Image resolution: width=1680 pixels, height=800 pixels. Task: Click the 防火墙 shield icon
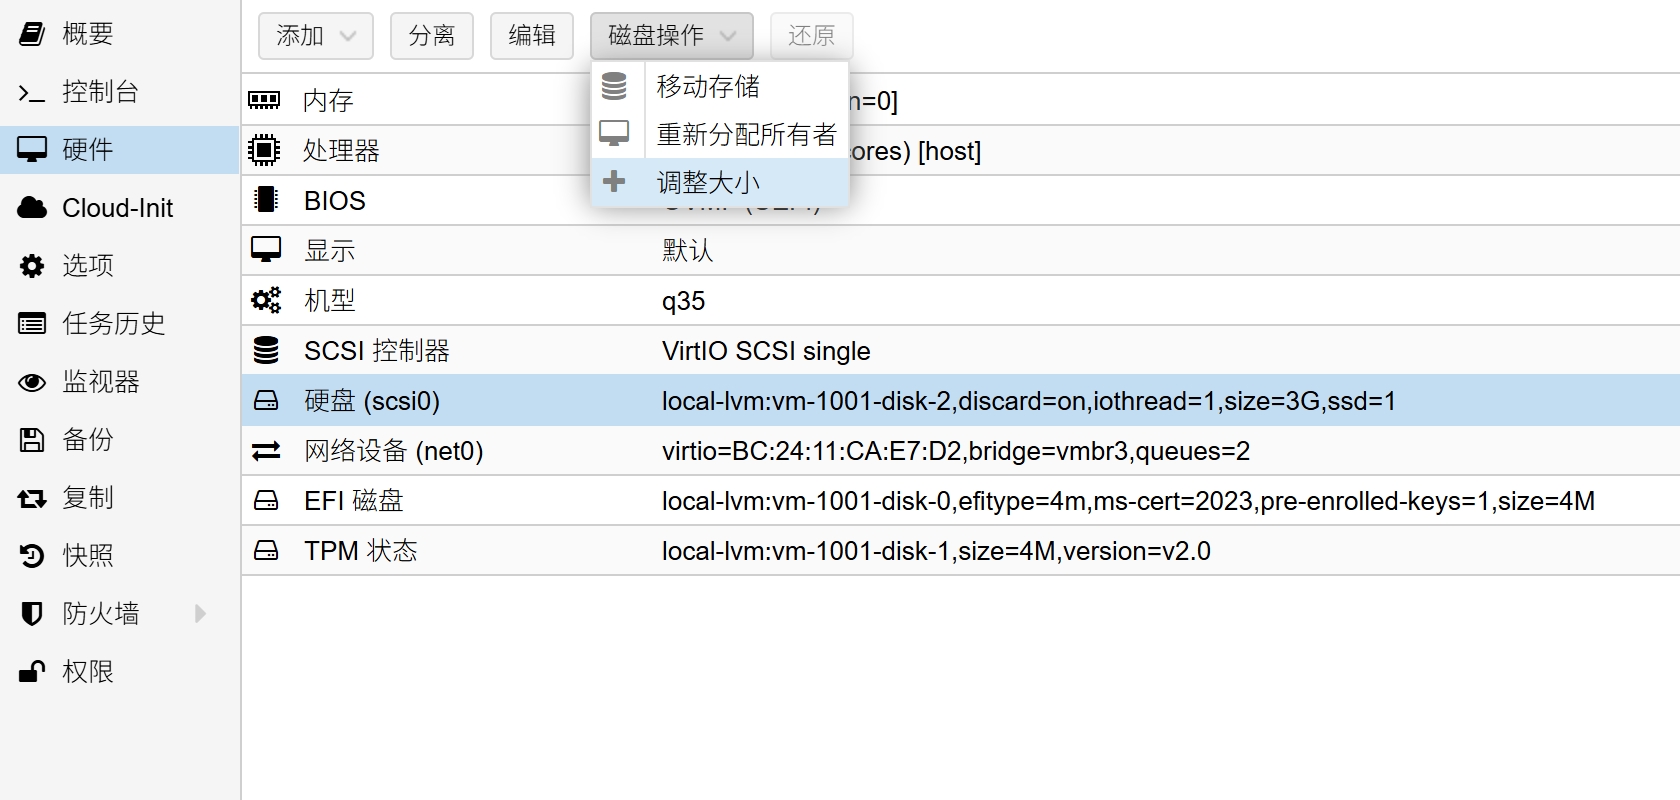click(x=32, y=614)
